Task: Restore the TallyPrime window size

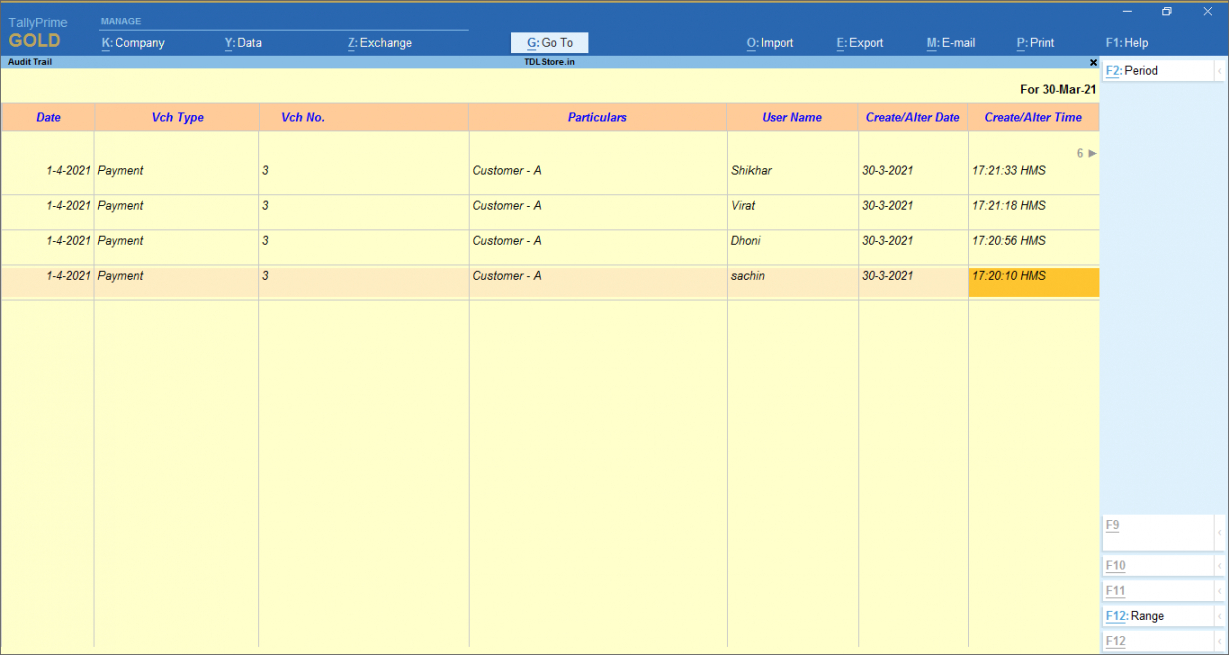Action: [x=1166, y=12]
